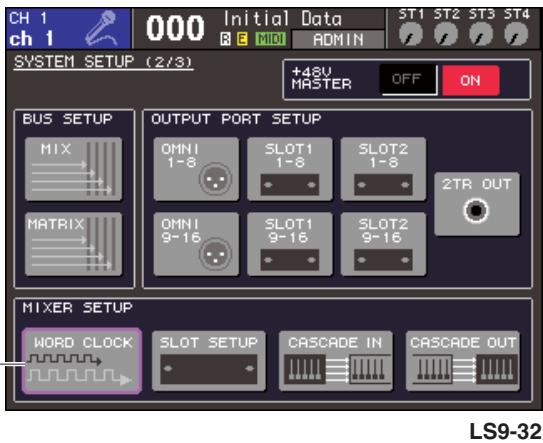The width and height of the screenshot is (543, 443).
Task: Click the SYSTEM SETUP (2/3) title
Action: 103,62
